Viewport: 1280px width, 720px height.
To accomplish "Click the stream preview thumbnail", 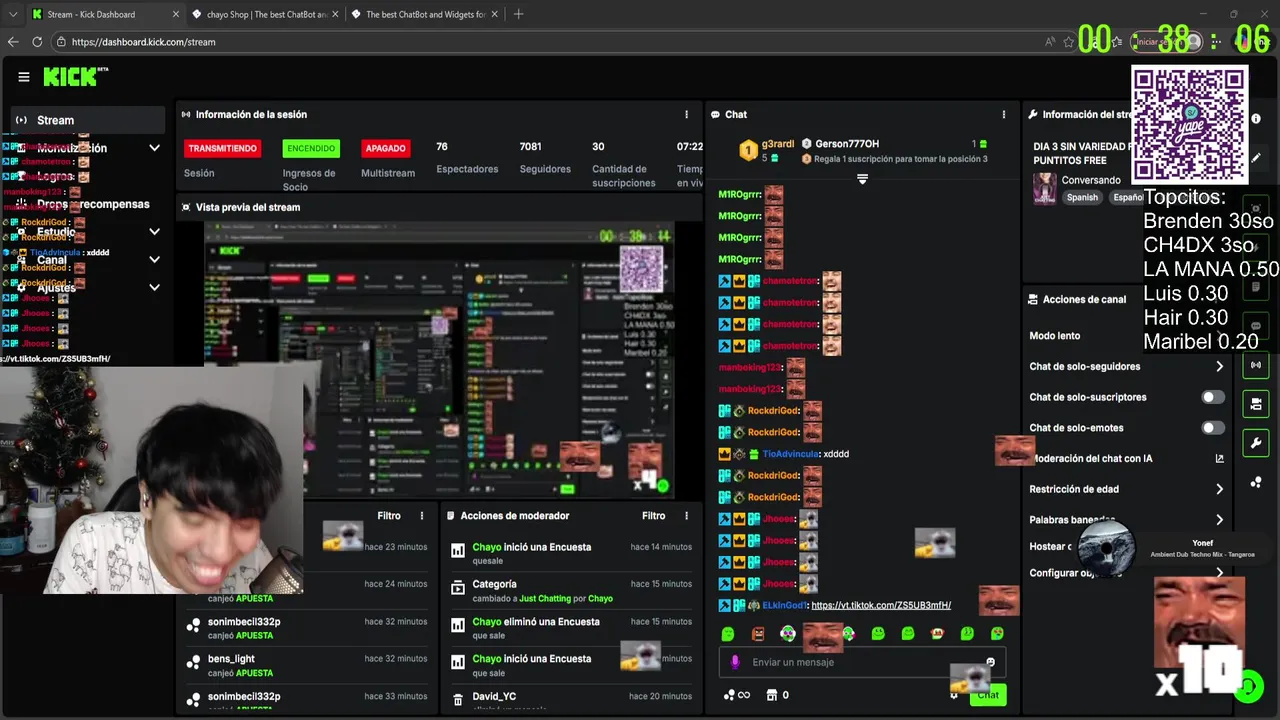I will 440,360.
